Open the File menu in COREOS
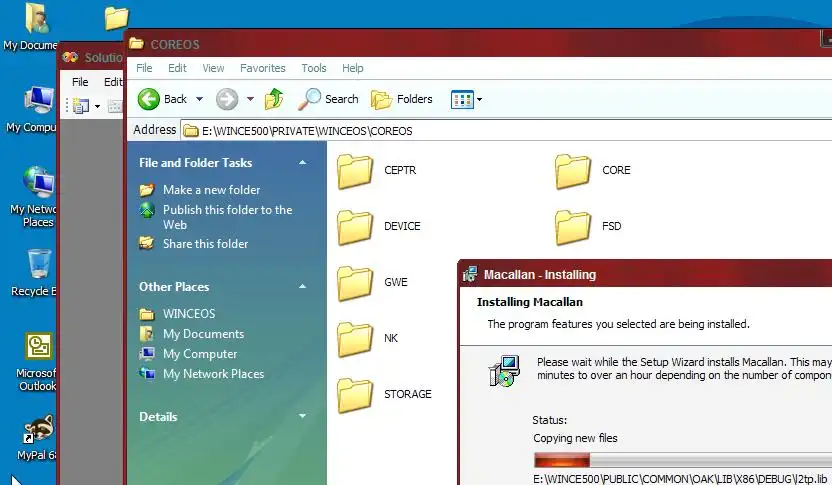 pyautogui.click(x=144, y=68)
